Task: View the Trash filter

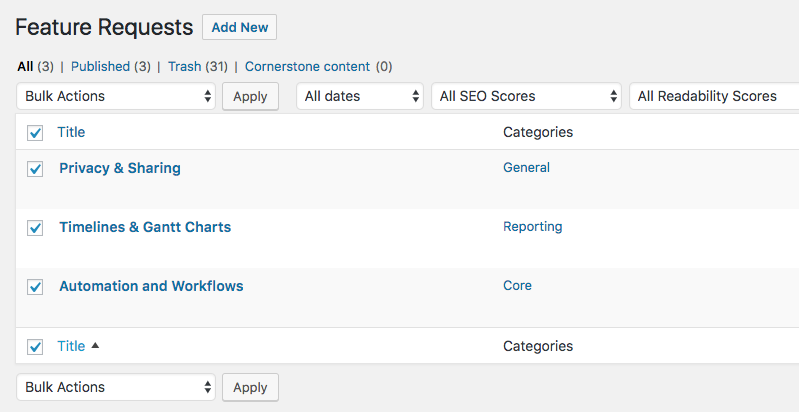Action: [x=184, y=66]
